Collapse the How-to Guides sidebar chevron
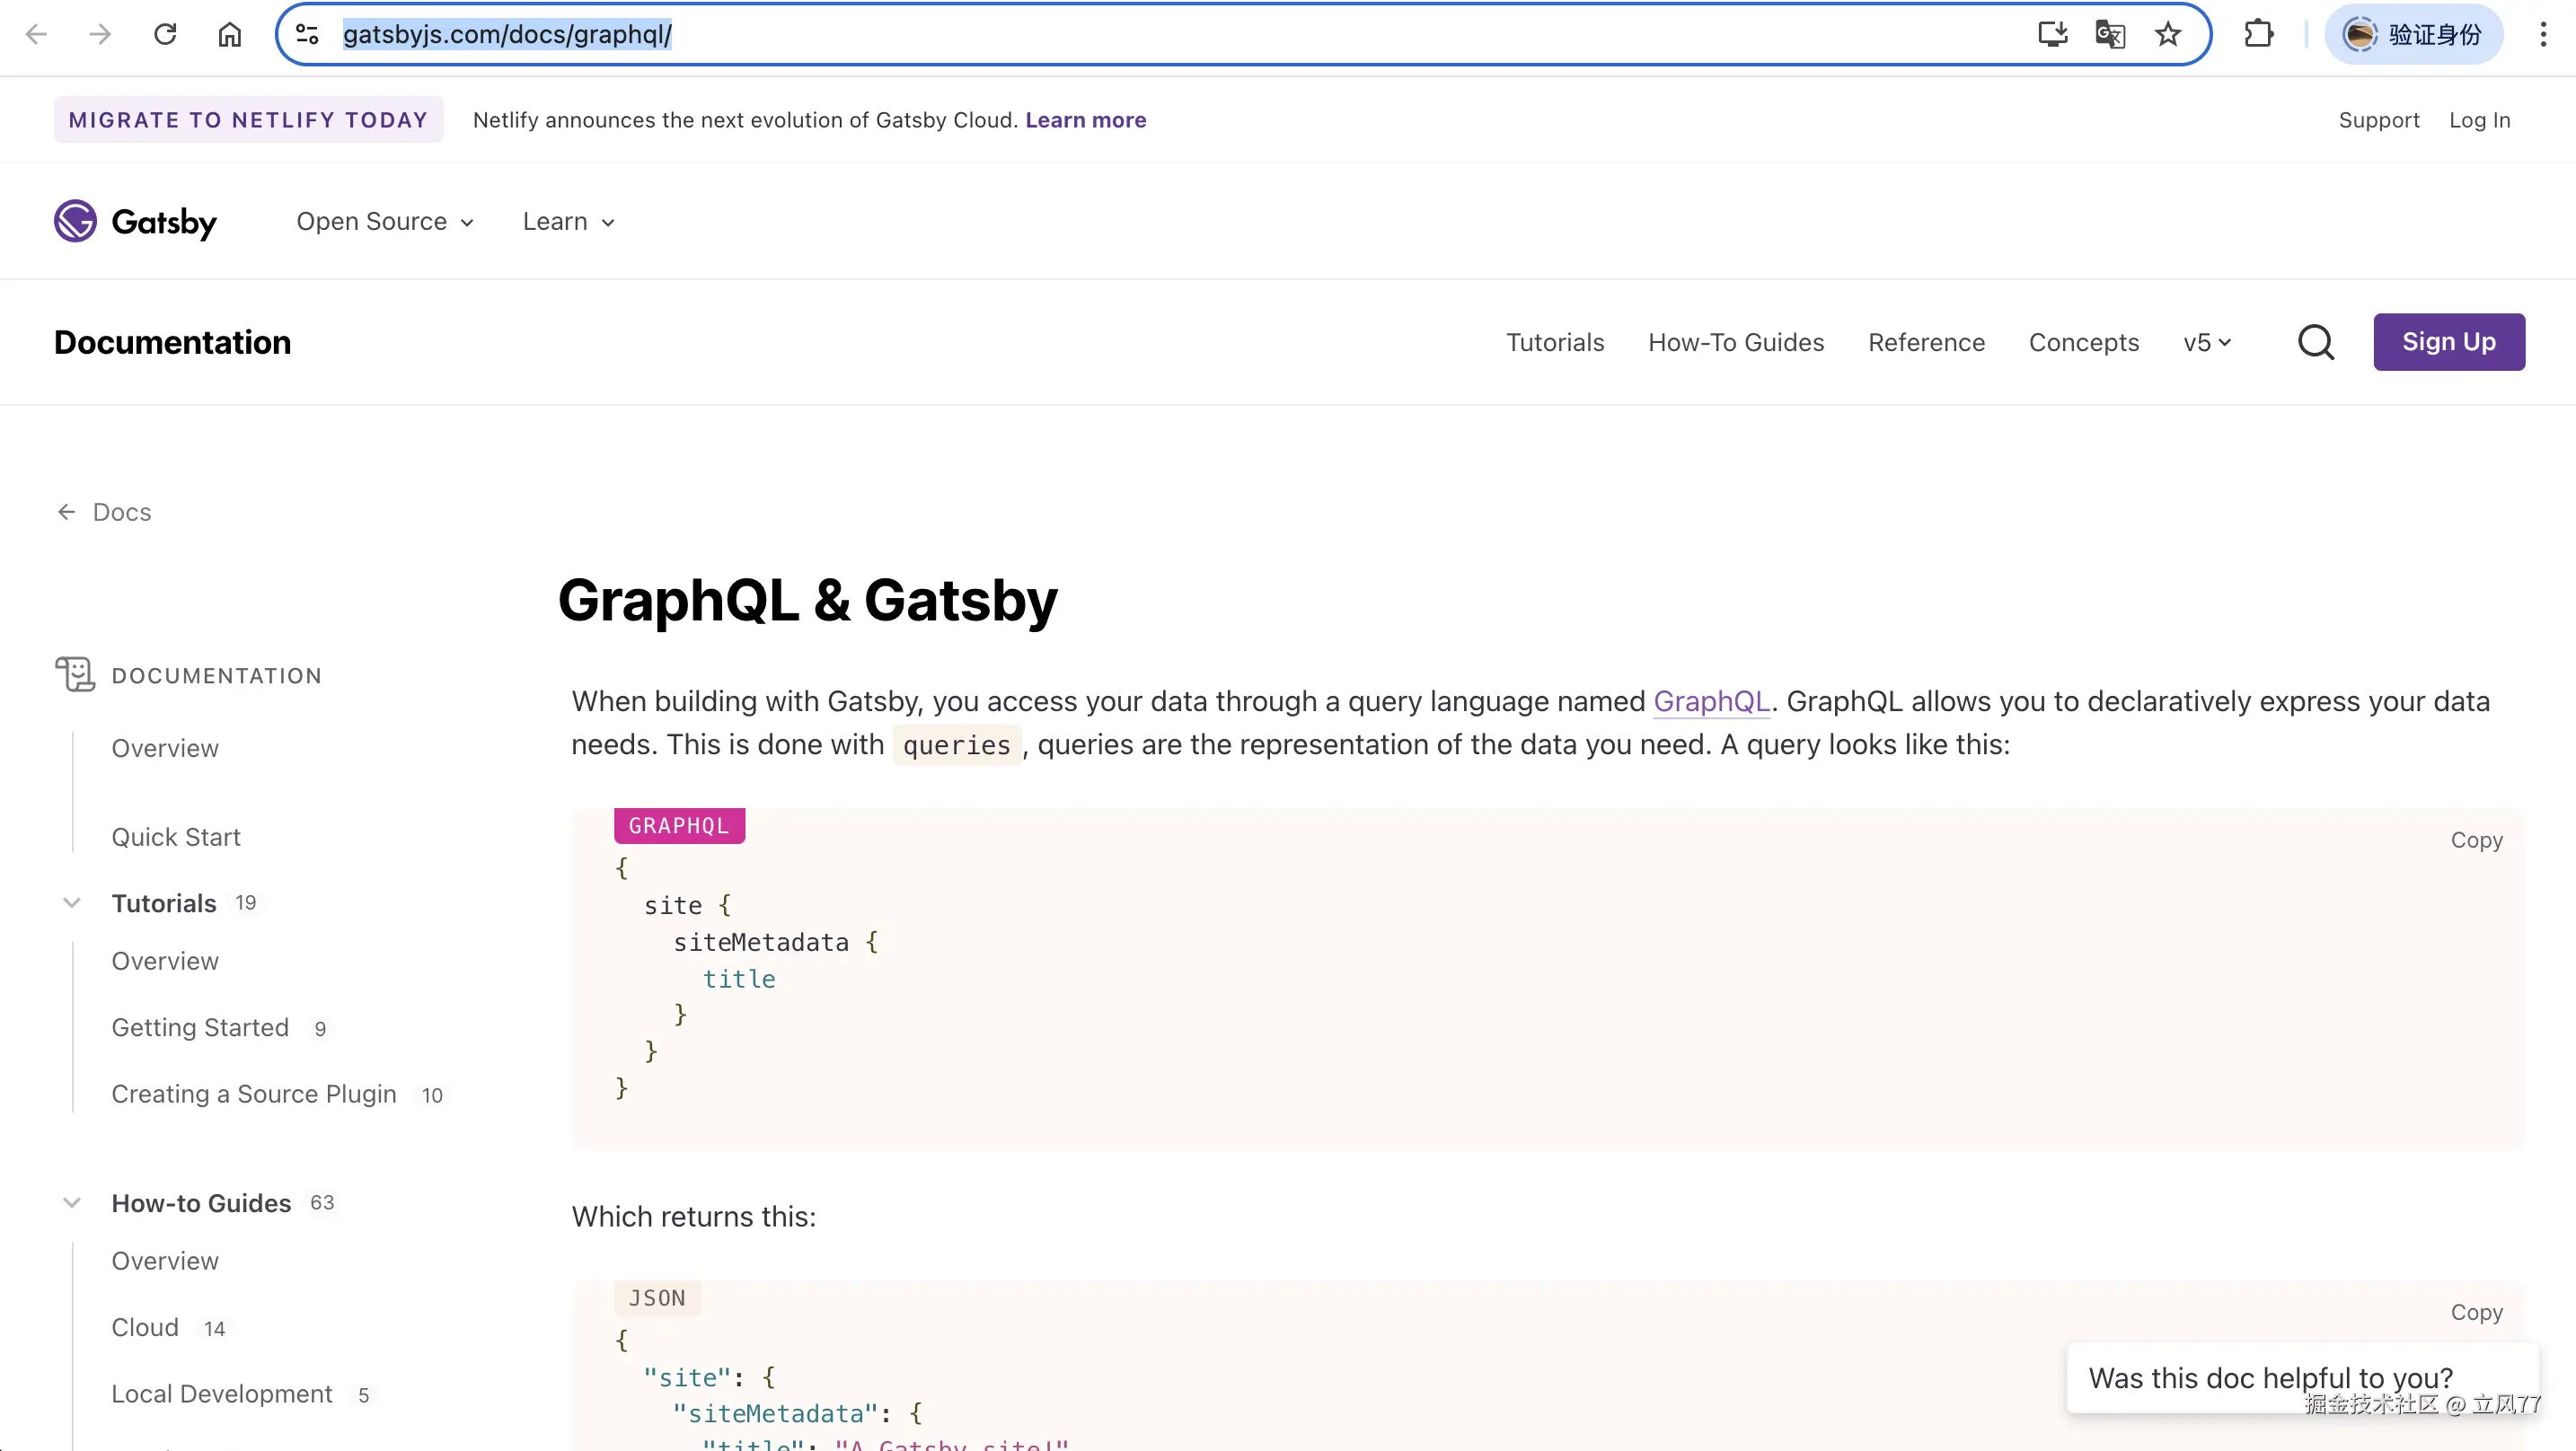 point(72,1203)
